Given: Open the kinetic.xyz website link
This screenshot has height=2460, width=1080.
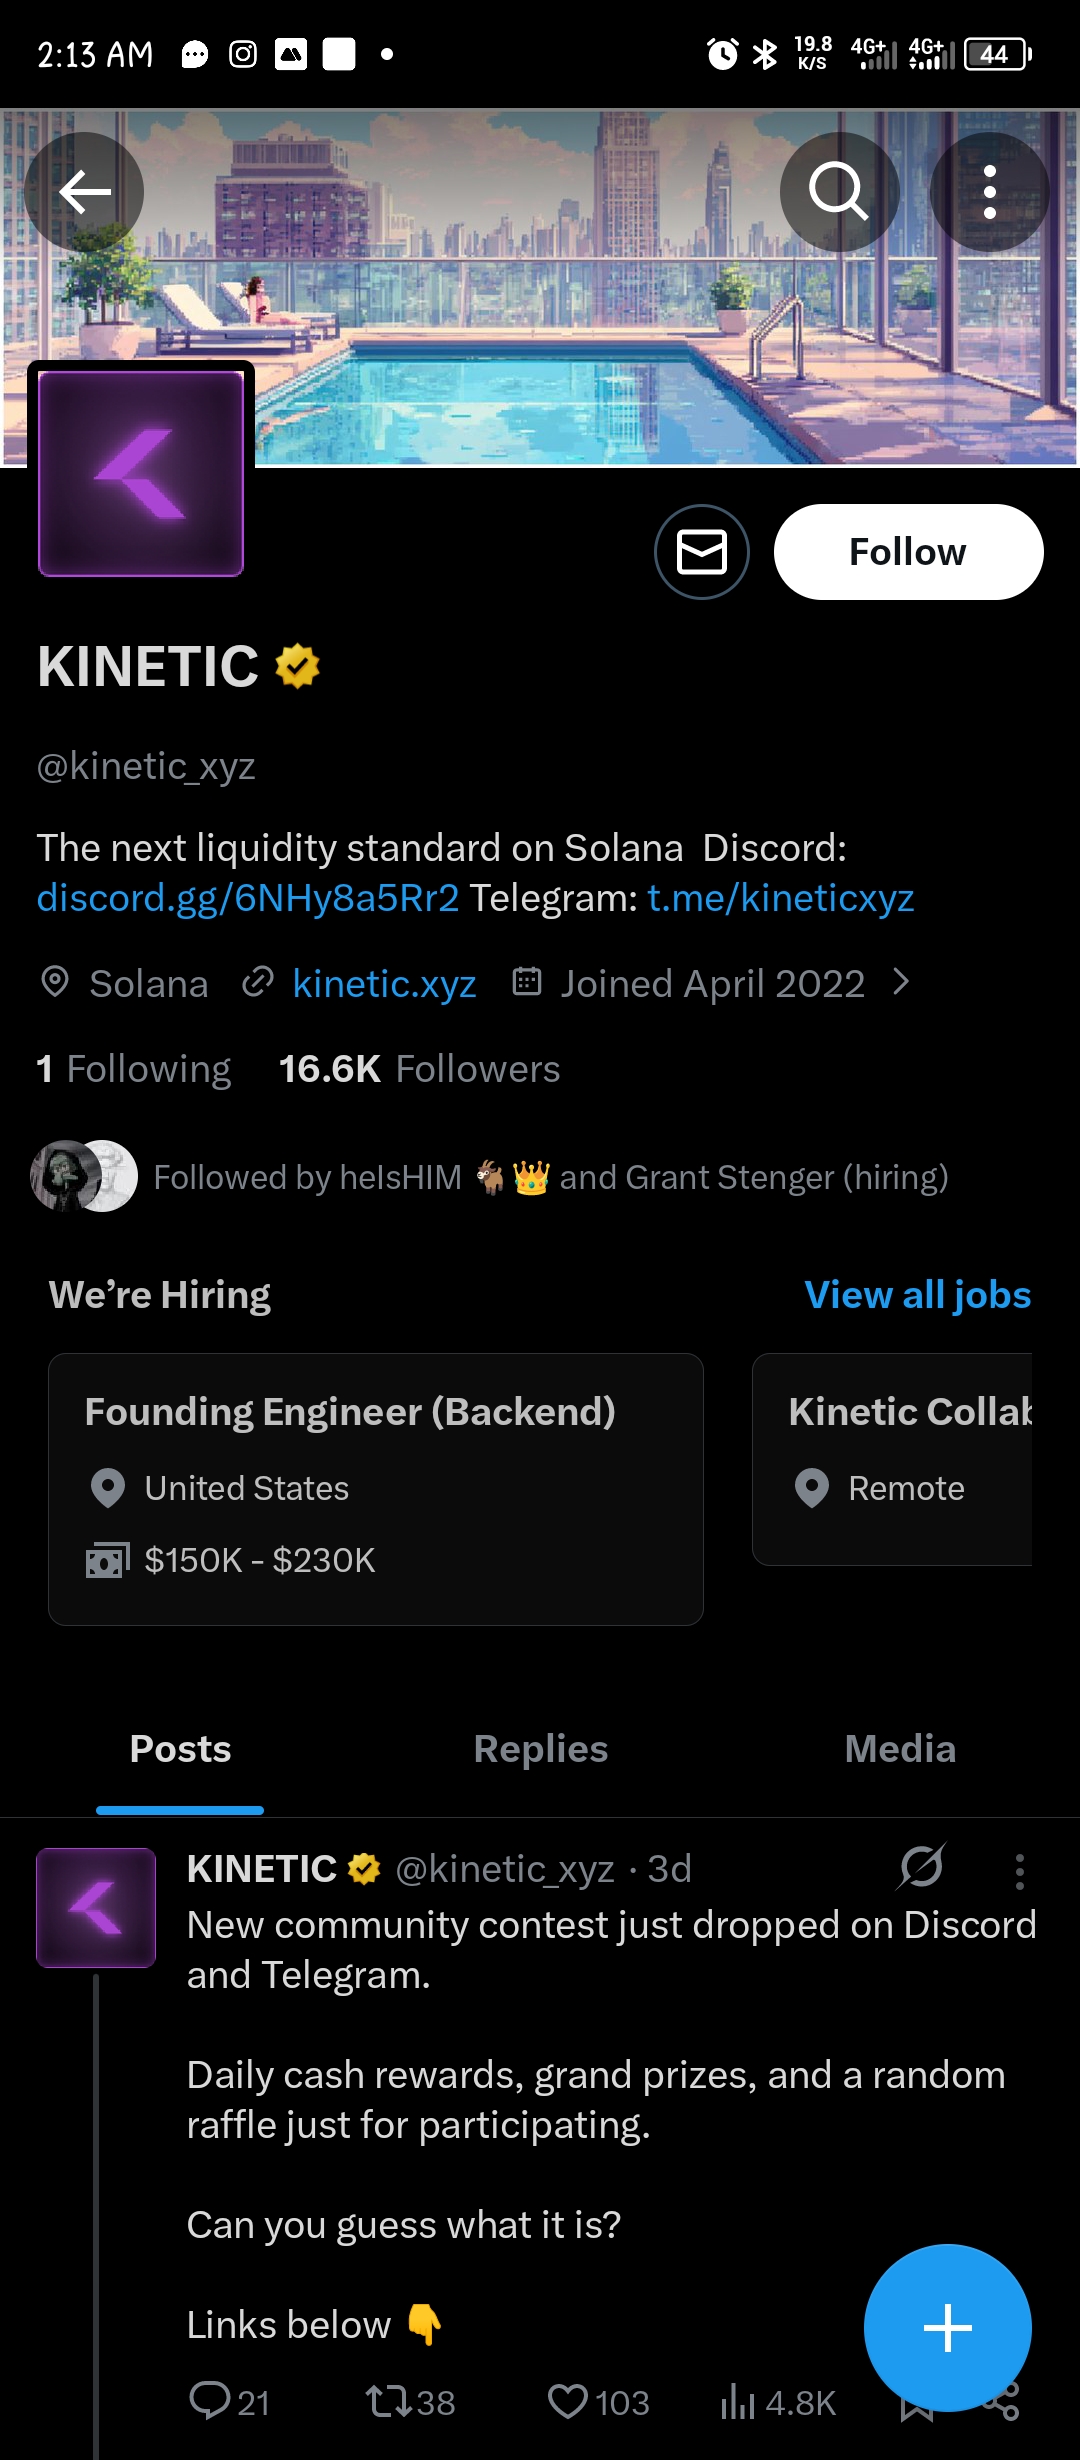Looking at the screenshot, I should point(384,984).
